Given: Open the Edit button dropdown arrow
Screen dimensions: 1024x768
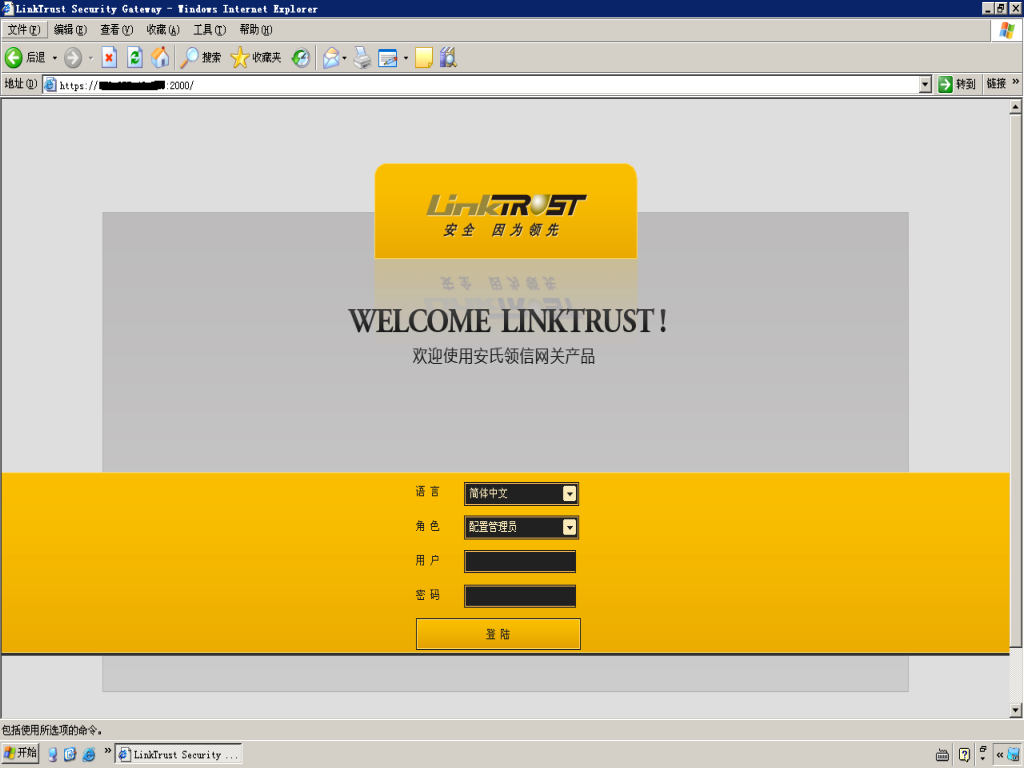Looking at the screenshot, I should (406, 58).
